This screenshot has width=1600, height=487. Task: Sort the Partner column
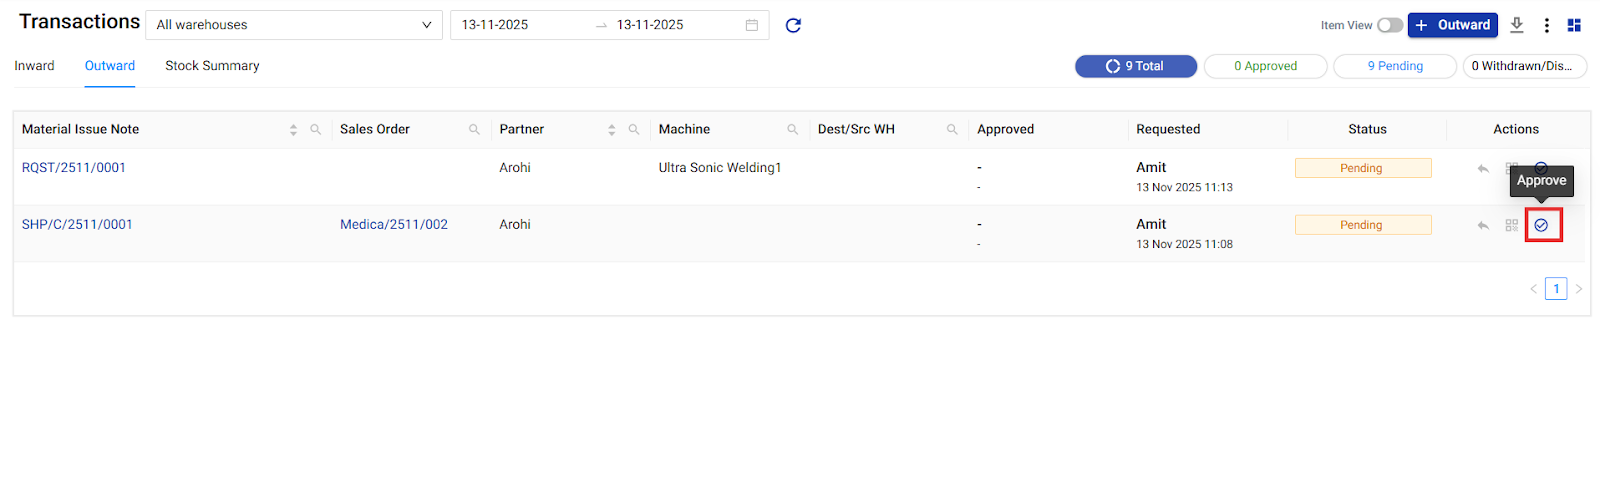tap(611, 130)
